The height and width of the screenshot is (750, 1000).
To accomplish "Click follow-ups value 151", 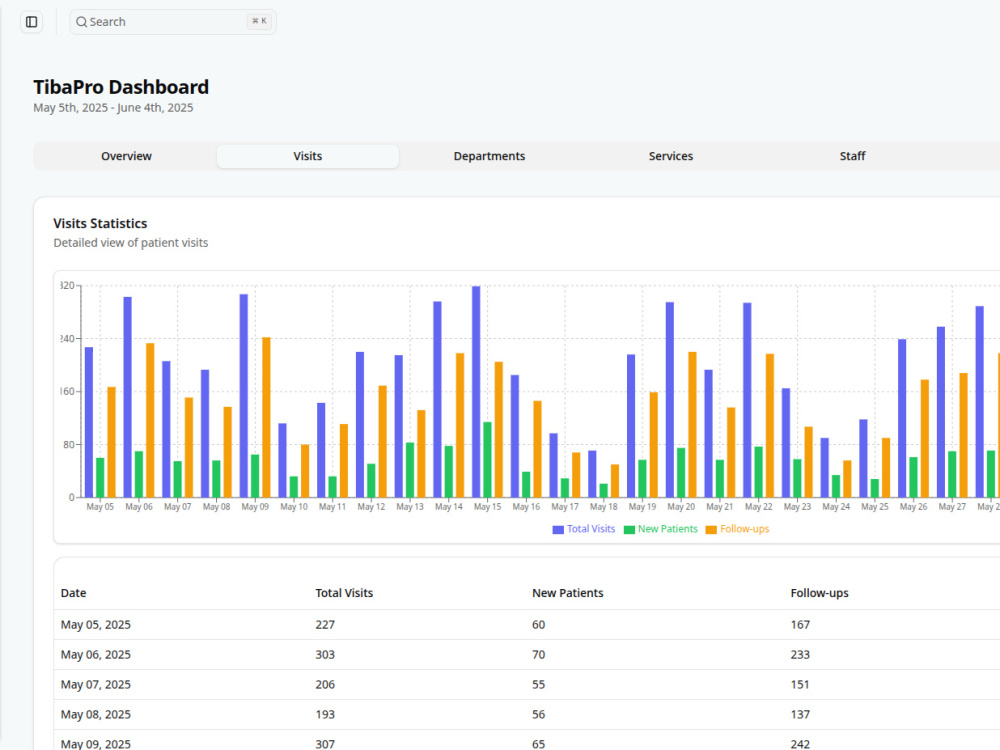I will coord(800,685).
